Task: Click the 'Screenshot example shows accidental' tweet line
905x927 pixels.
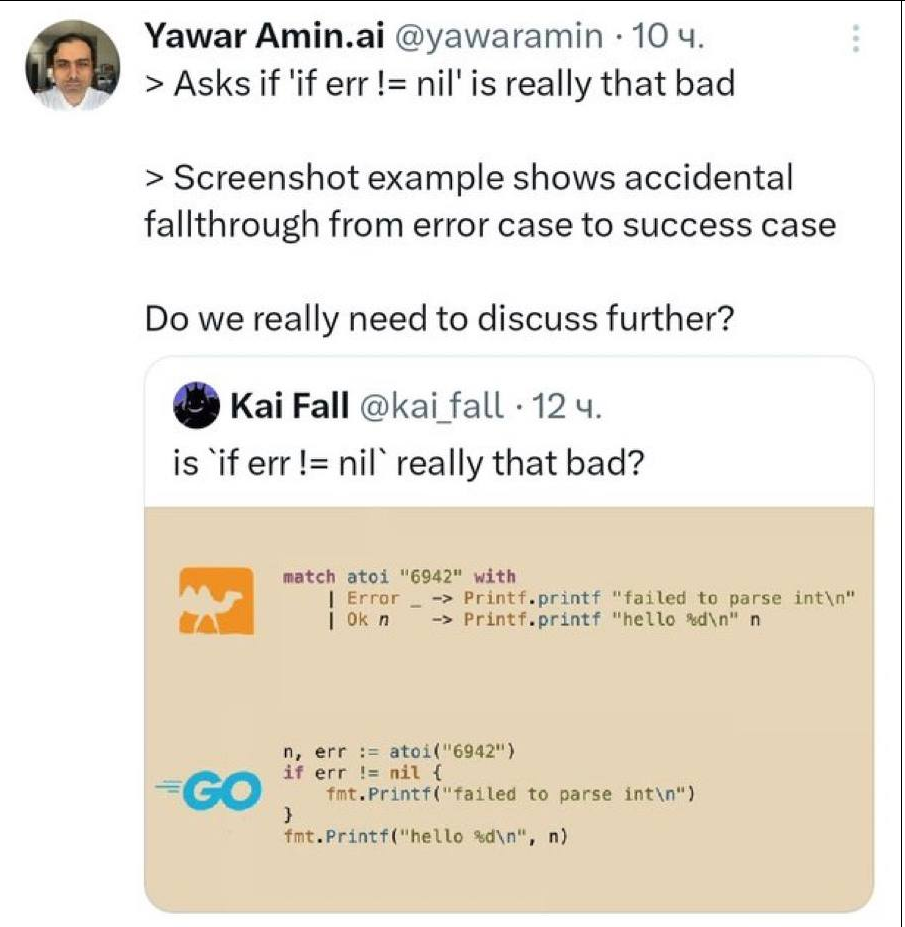Action: tap(469, 178)
